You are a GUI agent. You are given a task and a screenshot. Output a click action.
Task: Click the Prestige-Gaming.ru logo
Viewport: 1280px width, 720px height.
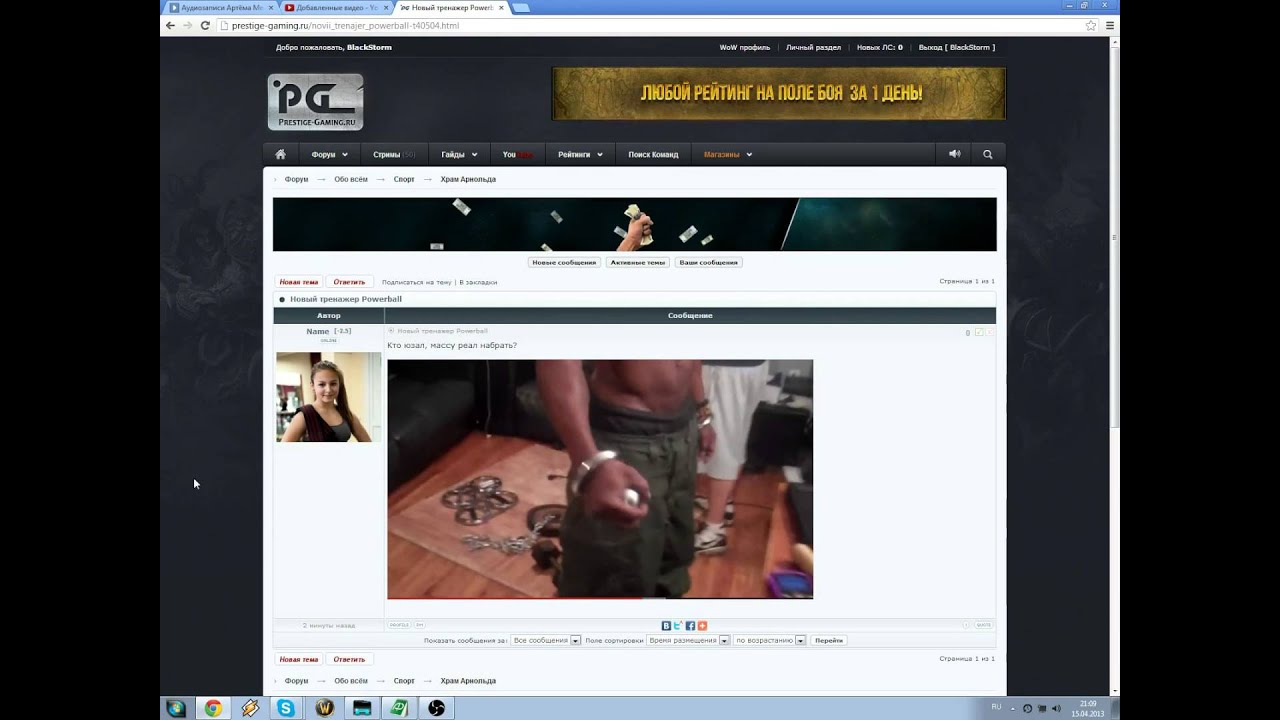tap(315, 102)
